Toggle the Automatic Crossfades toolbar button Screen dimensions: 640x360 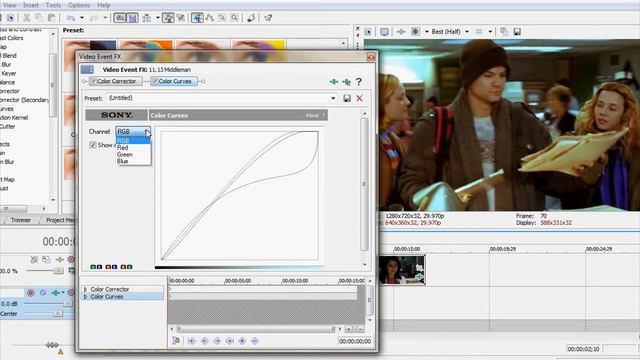133,18
